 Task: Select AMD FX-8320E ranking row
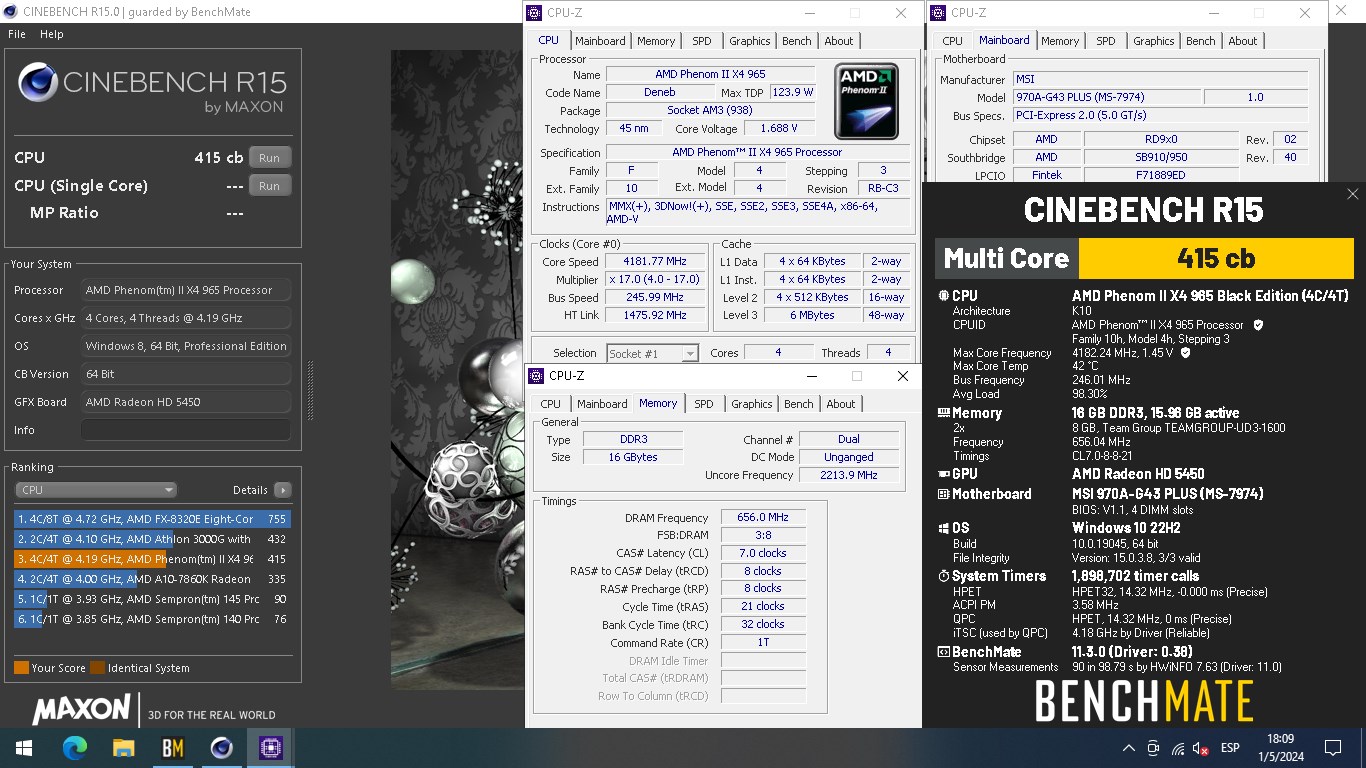[152, 519]
